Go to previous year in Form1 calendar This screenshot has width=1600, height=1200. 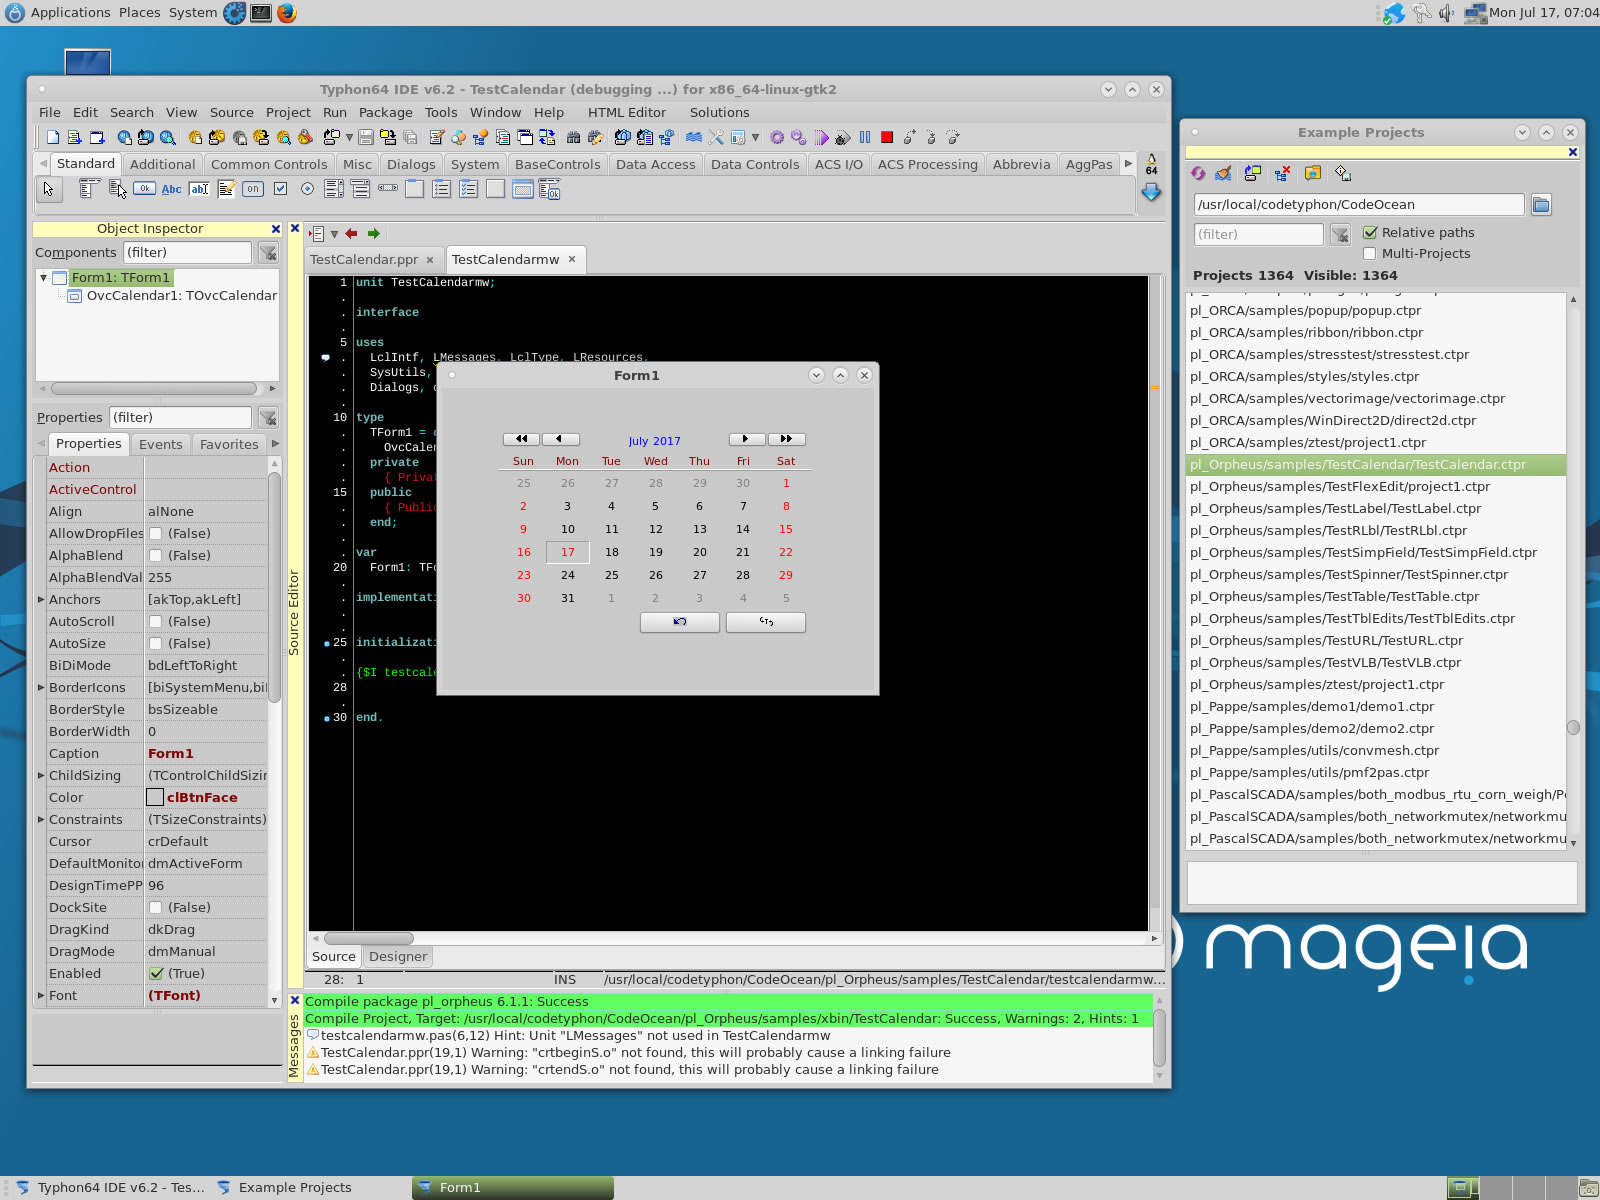(x=521, y=439)
